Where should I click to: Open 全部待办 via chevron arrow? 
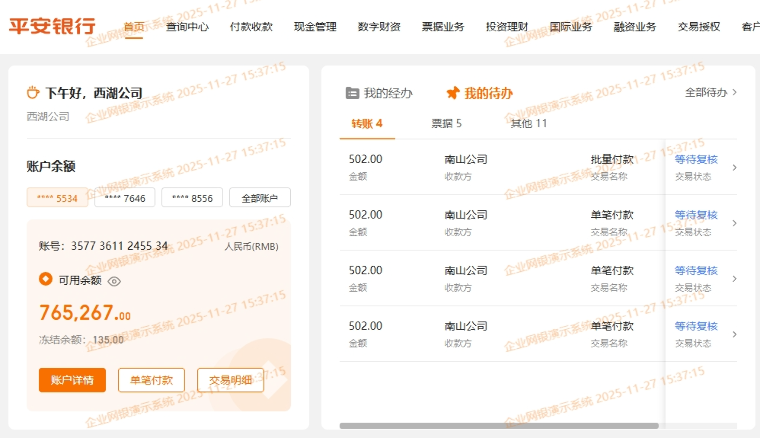[735, 92]
